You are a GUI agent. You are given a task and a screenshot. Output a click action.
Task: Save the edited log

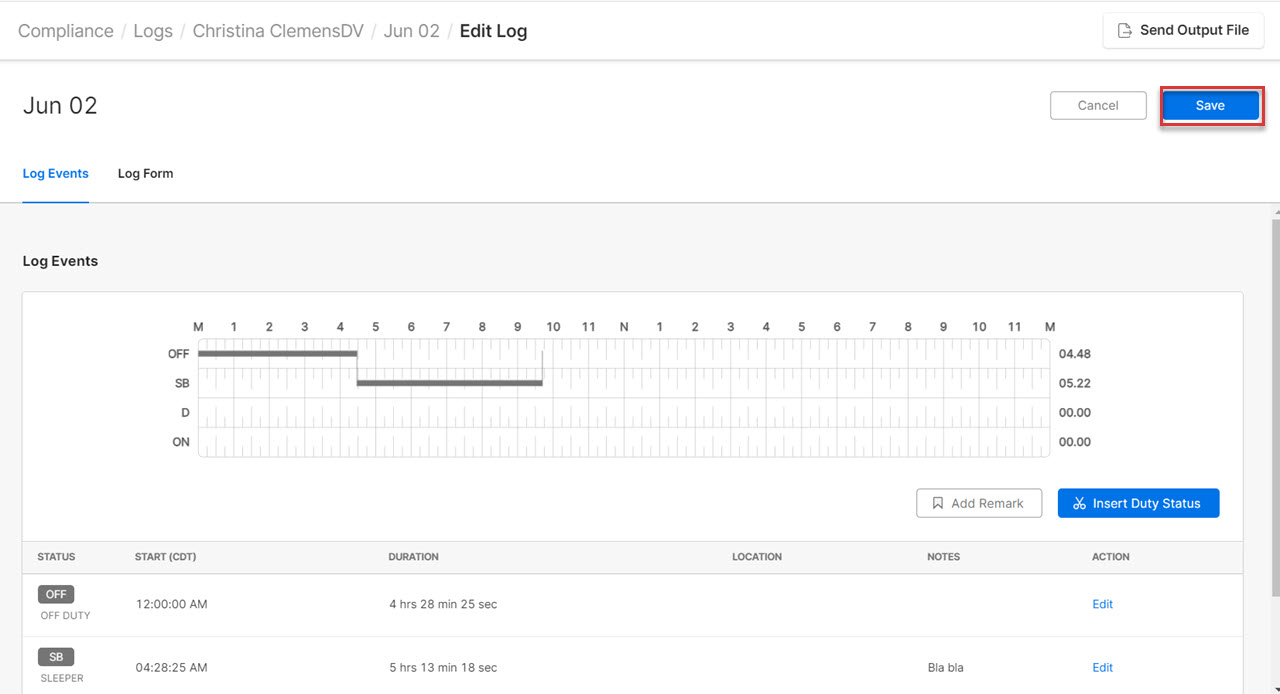(x=1210, y=106)
